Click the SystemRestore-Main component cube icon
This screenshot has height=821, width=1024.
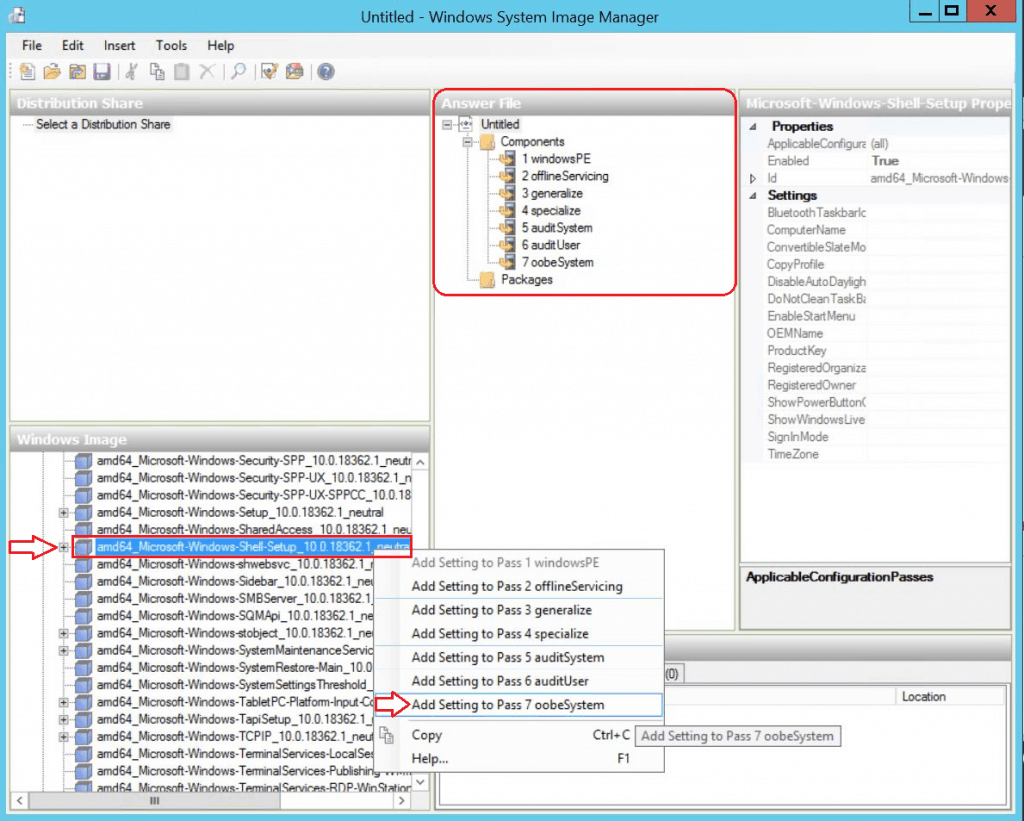coord(84,668)
